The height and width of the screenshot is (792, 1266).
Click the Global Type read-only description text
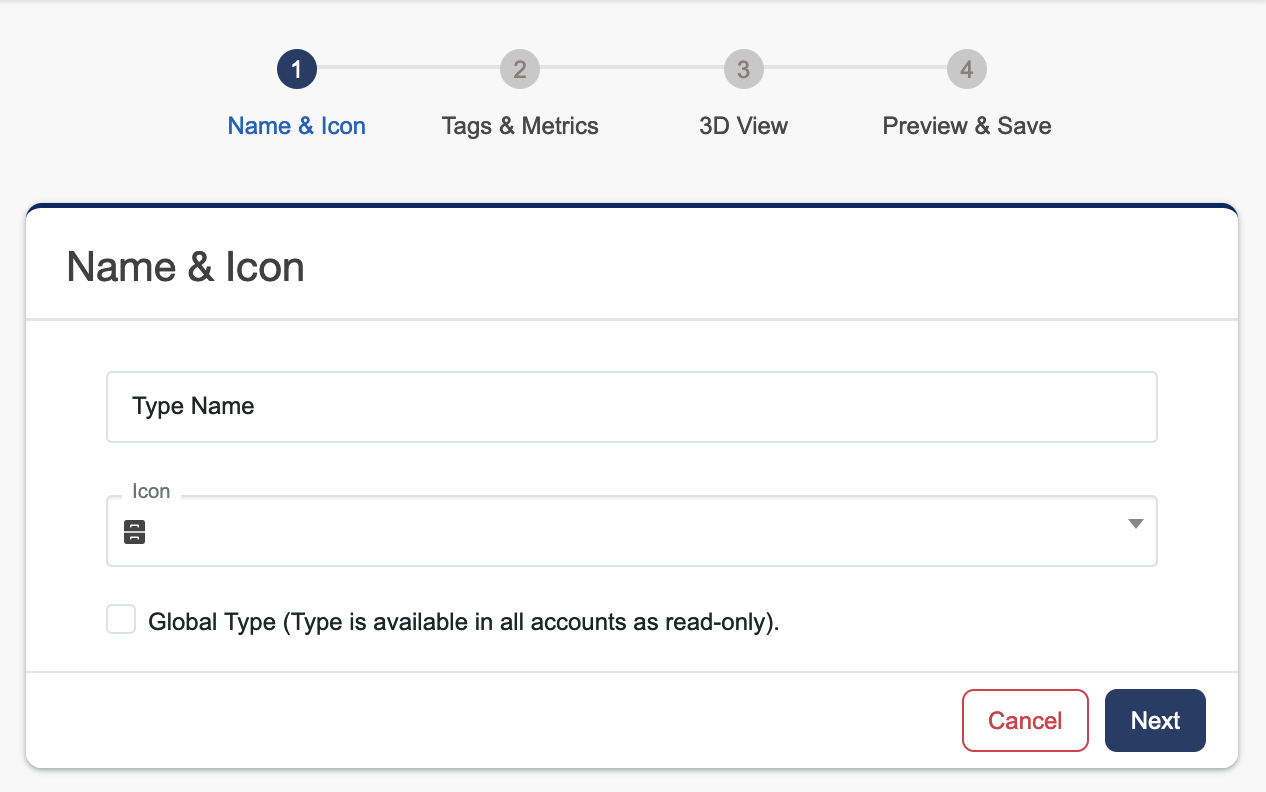[463, 622]
